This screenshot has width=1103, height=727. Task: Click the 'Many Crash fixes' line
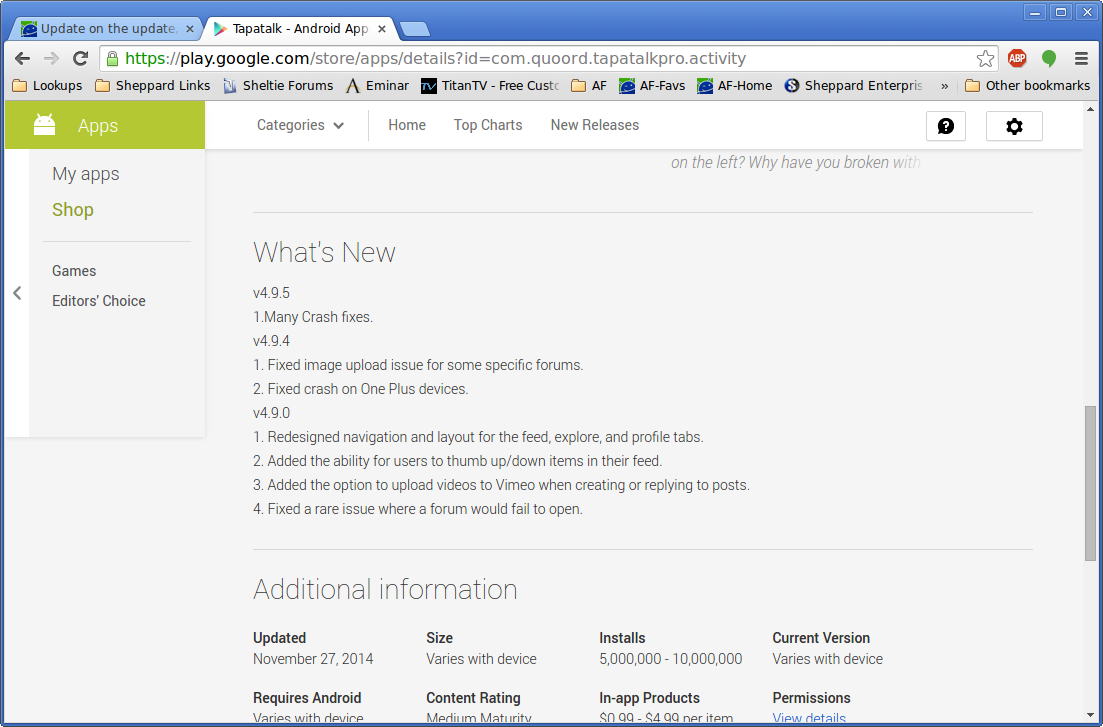coord(313,317)
